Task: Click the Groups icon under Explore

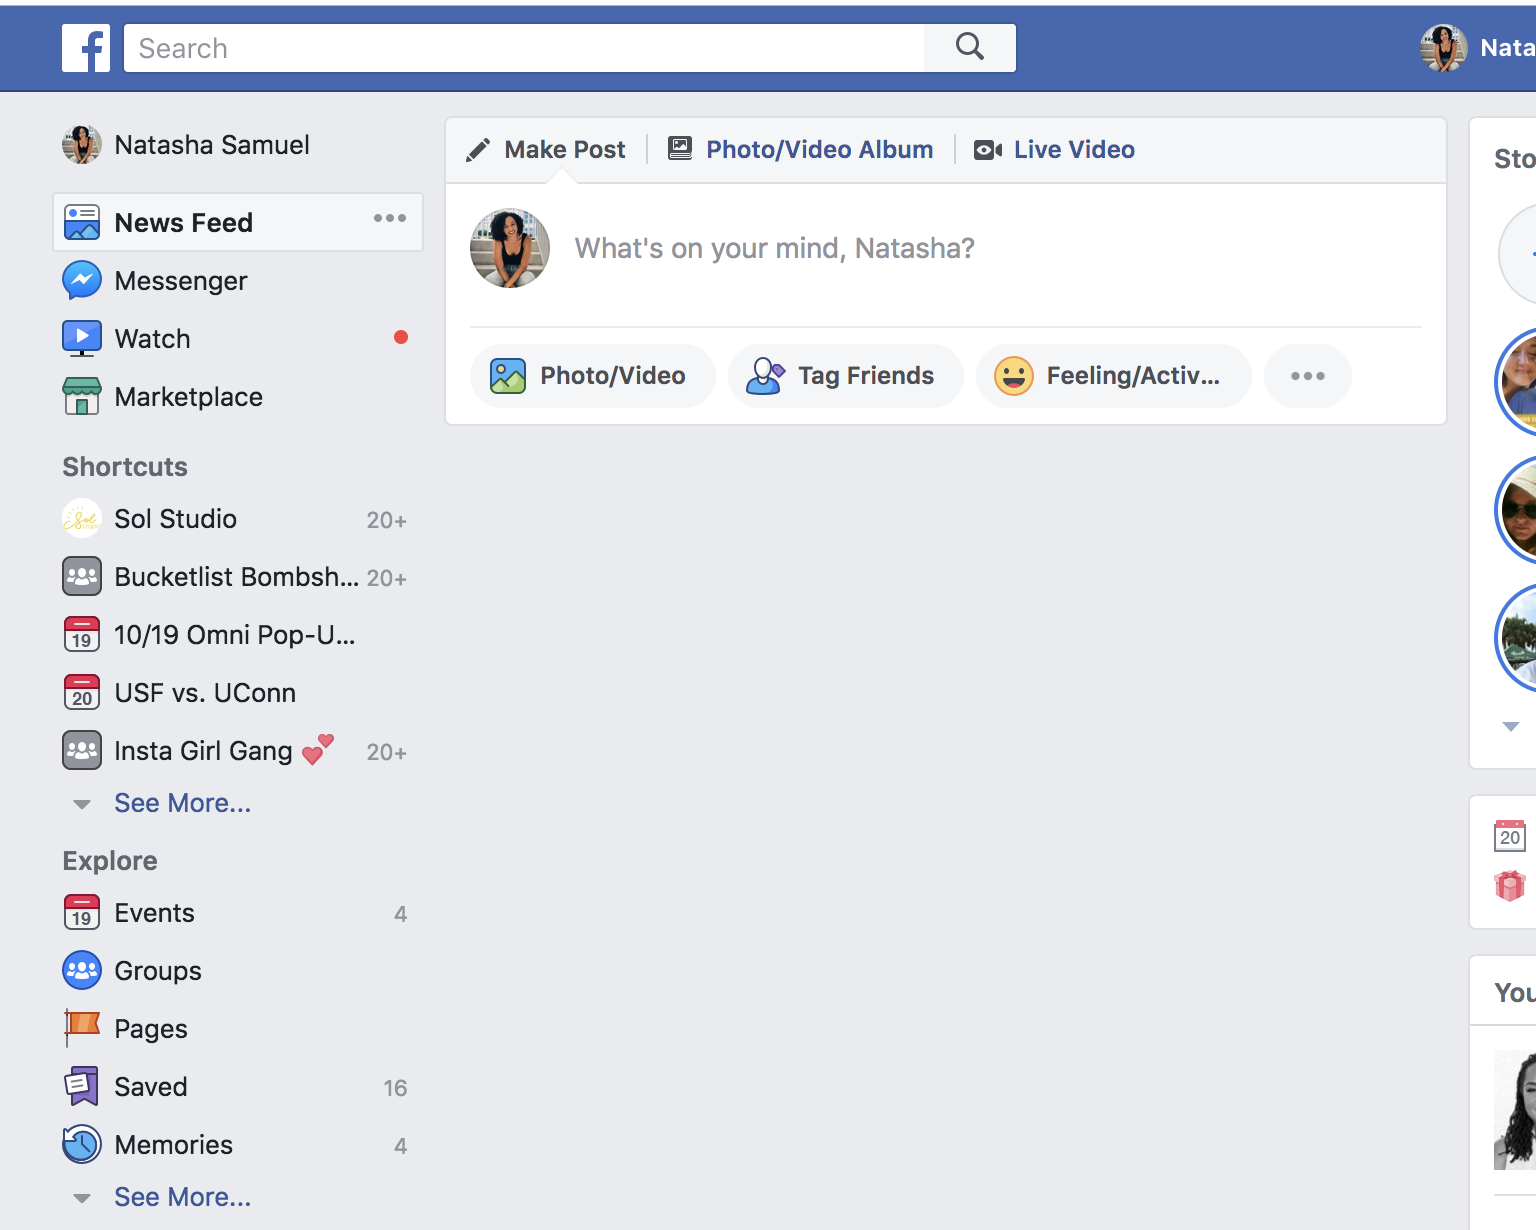Action: pos(82,970)
